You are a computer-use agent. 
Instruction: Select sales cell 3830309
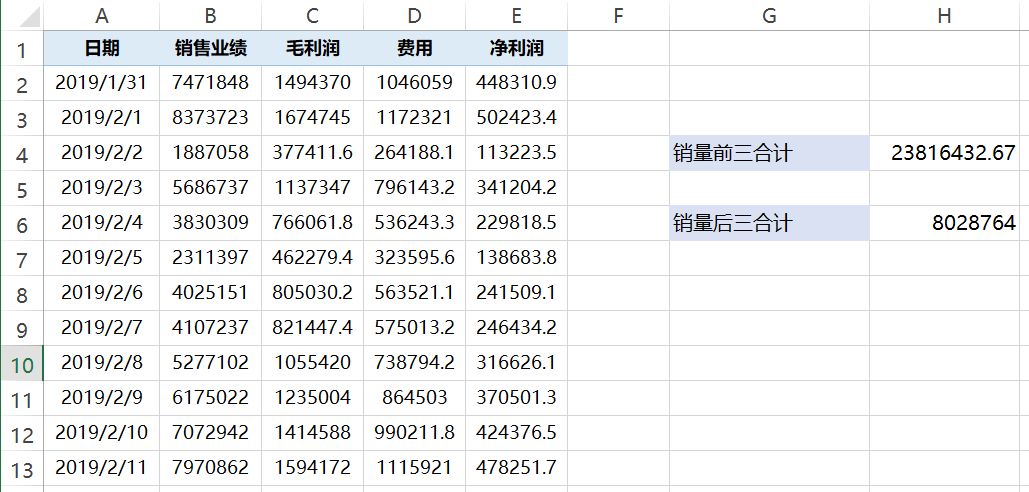(x=211, y=223)
